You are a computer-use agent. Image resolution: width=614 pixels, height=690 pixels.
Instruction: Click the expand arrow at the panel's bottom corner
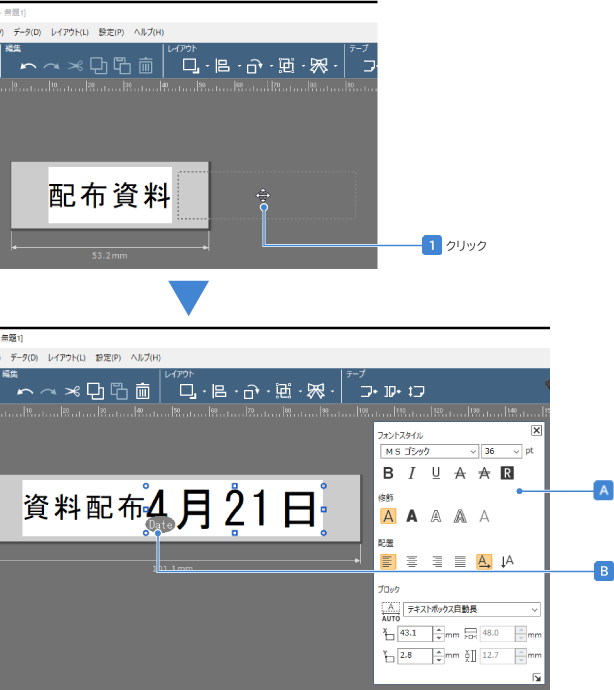coord(537,678)
